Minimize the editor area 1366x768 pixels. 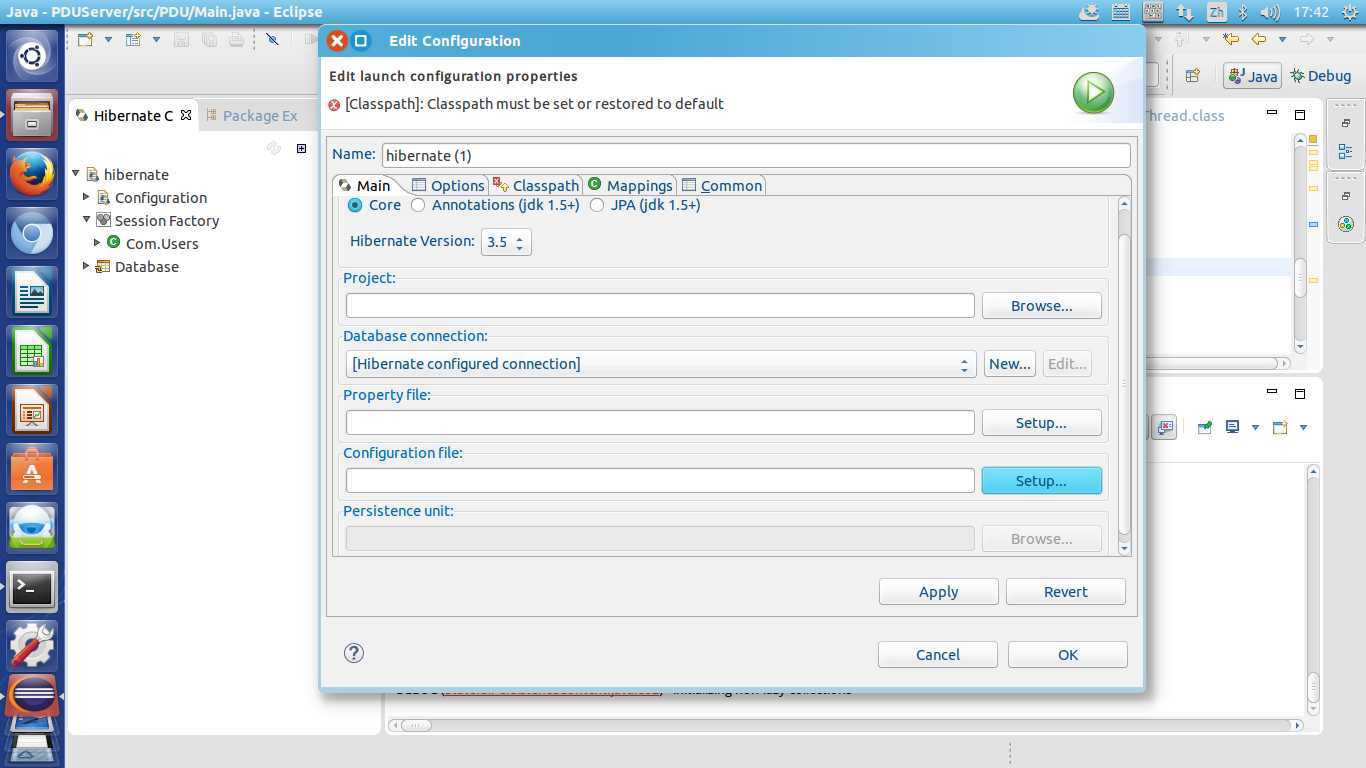[1272, 112]
